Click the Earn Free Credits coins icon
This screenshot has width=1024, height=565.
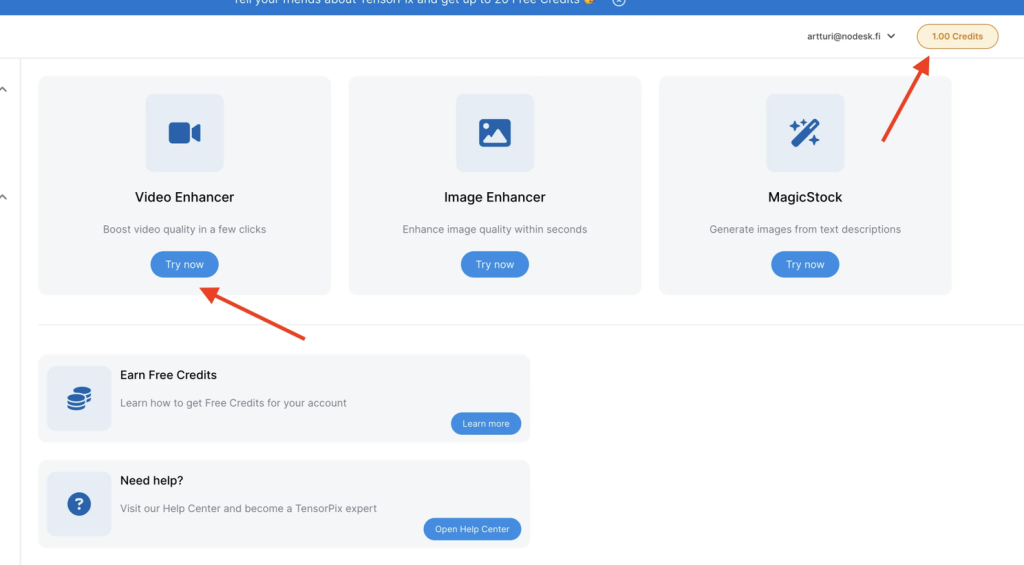(x=79, y=398)
